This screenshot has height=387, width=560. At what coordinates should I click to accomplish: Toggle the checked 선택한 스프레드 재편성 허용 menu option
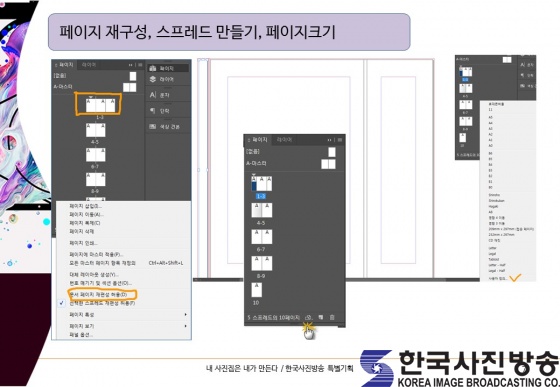102,303
